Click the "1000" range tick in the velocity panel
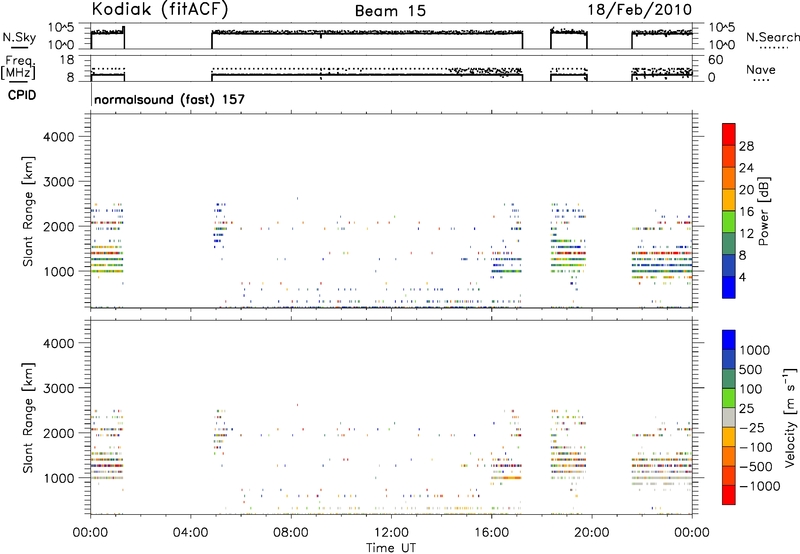 pyautogui.click(x=59, y=478)
